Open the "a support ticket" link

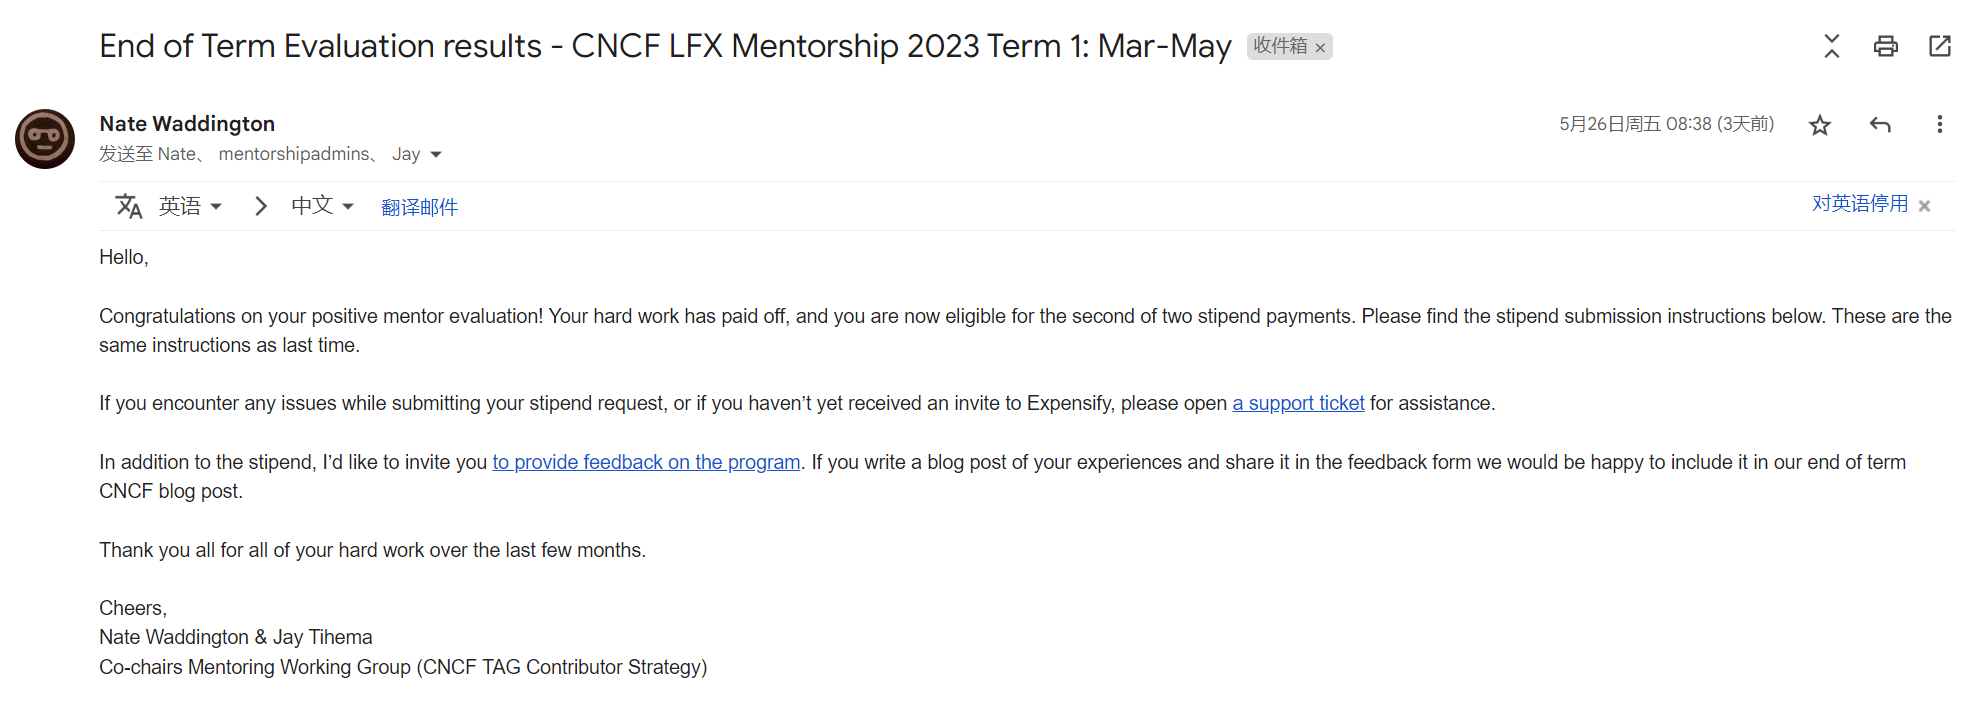click(x=1298, y=403)
